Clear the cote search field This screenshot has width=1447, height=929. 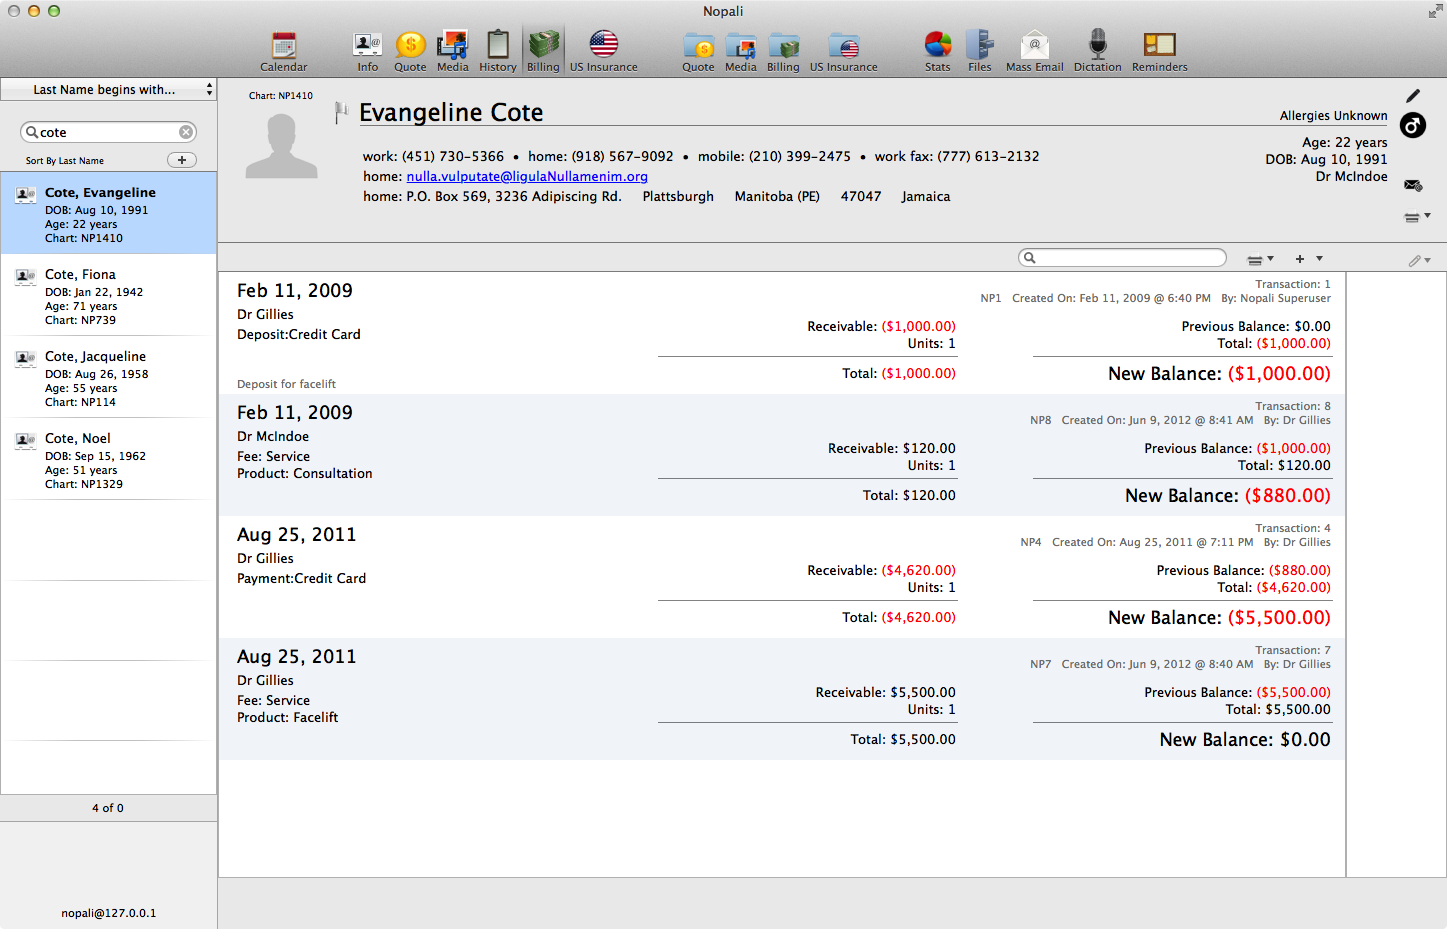click(x=186, y=132)
